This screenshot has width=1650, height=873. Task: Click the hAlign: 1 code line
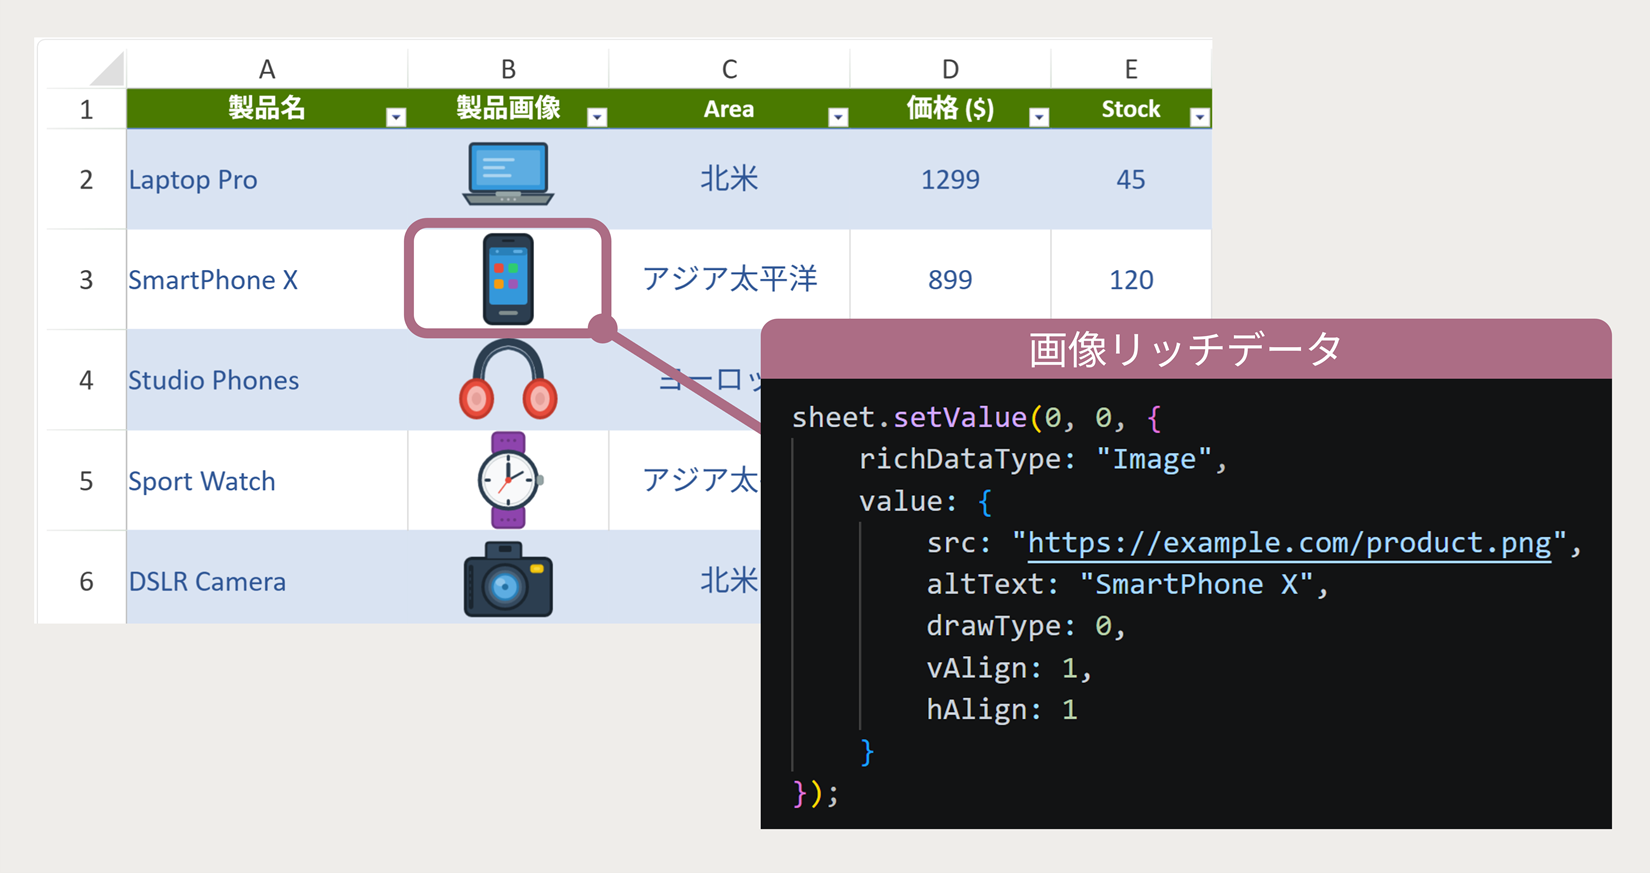point(1002,710)
